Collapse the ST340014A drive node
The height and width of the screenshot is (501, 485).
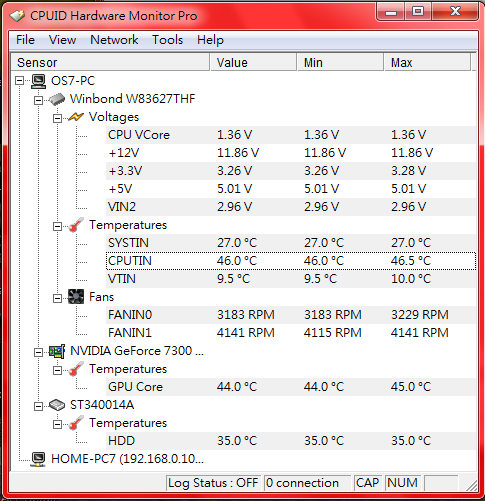39,406
